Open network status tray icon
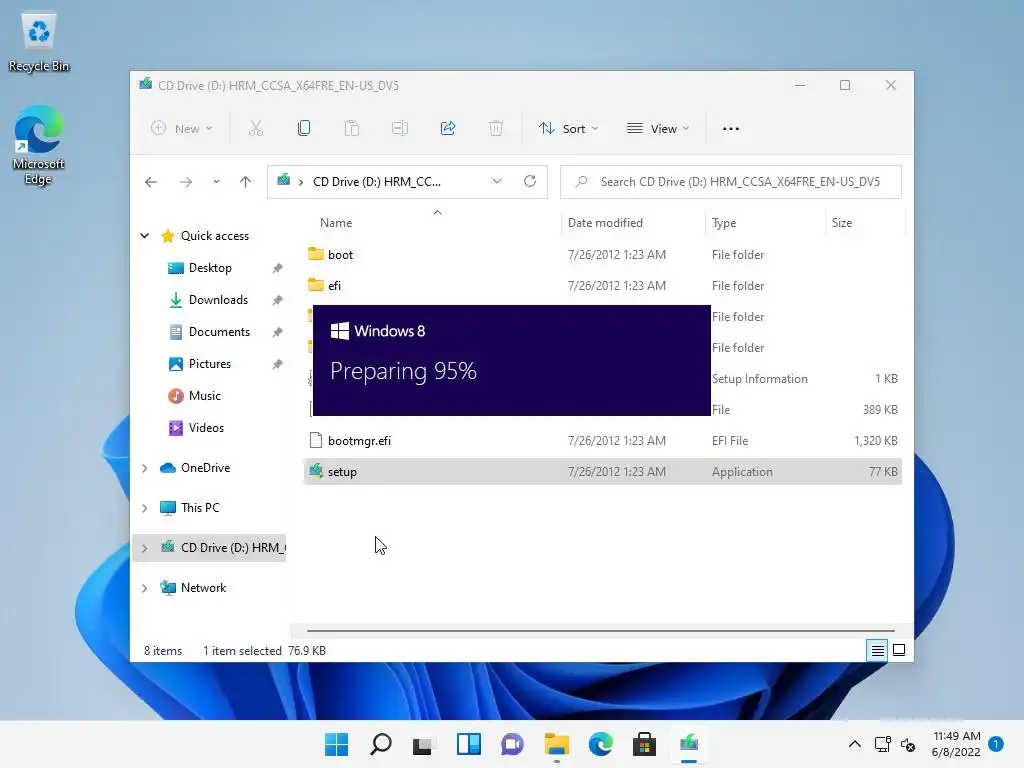 (882, 744)
